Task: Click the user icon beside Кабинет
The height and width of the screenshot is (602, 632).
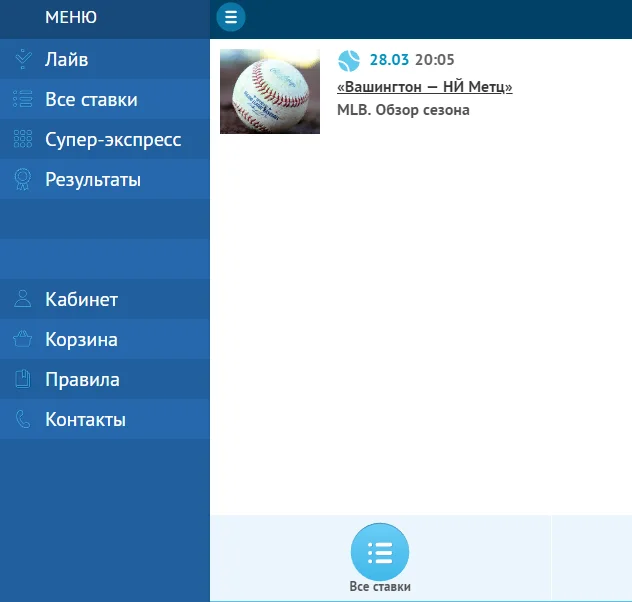Action: [23, 299]
